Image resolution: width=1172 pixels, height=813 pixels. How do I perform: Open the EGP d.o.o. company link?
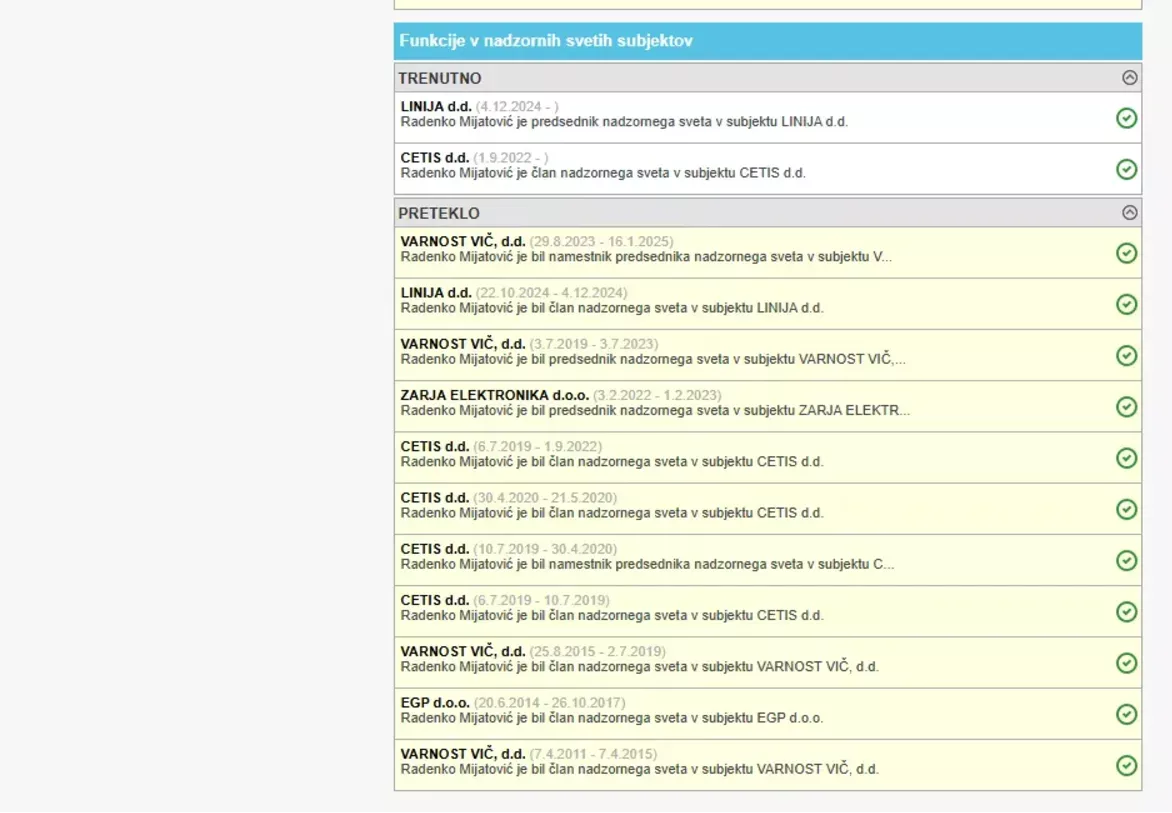[435, 702]
